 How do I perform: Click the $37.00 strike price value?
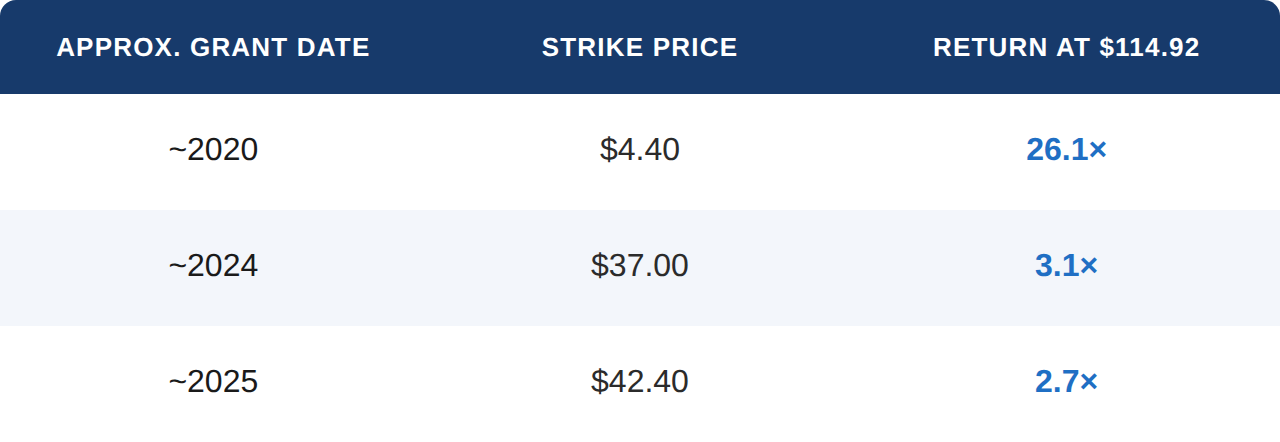pos(640,266)
